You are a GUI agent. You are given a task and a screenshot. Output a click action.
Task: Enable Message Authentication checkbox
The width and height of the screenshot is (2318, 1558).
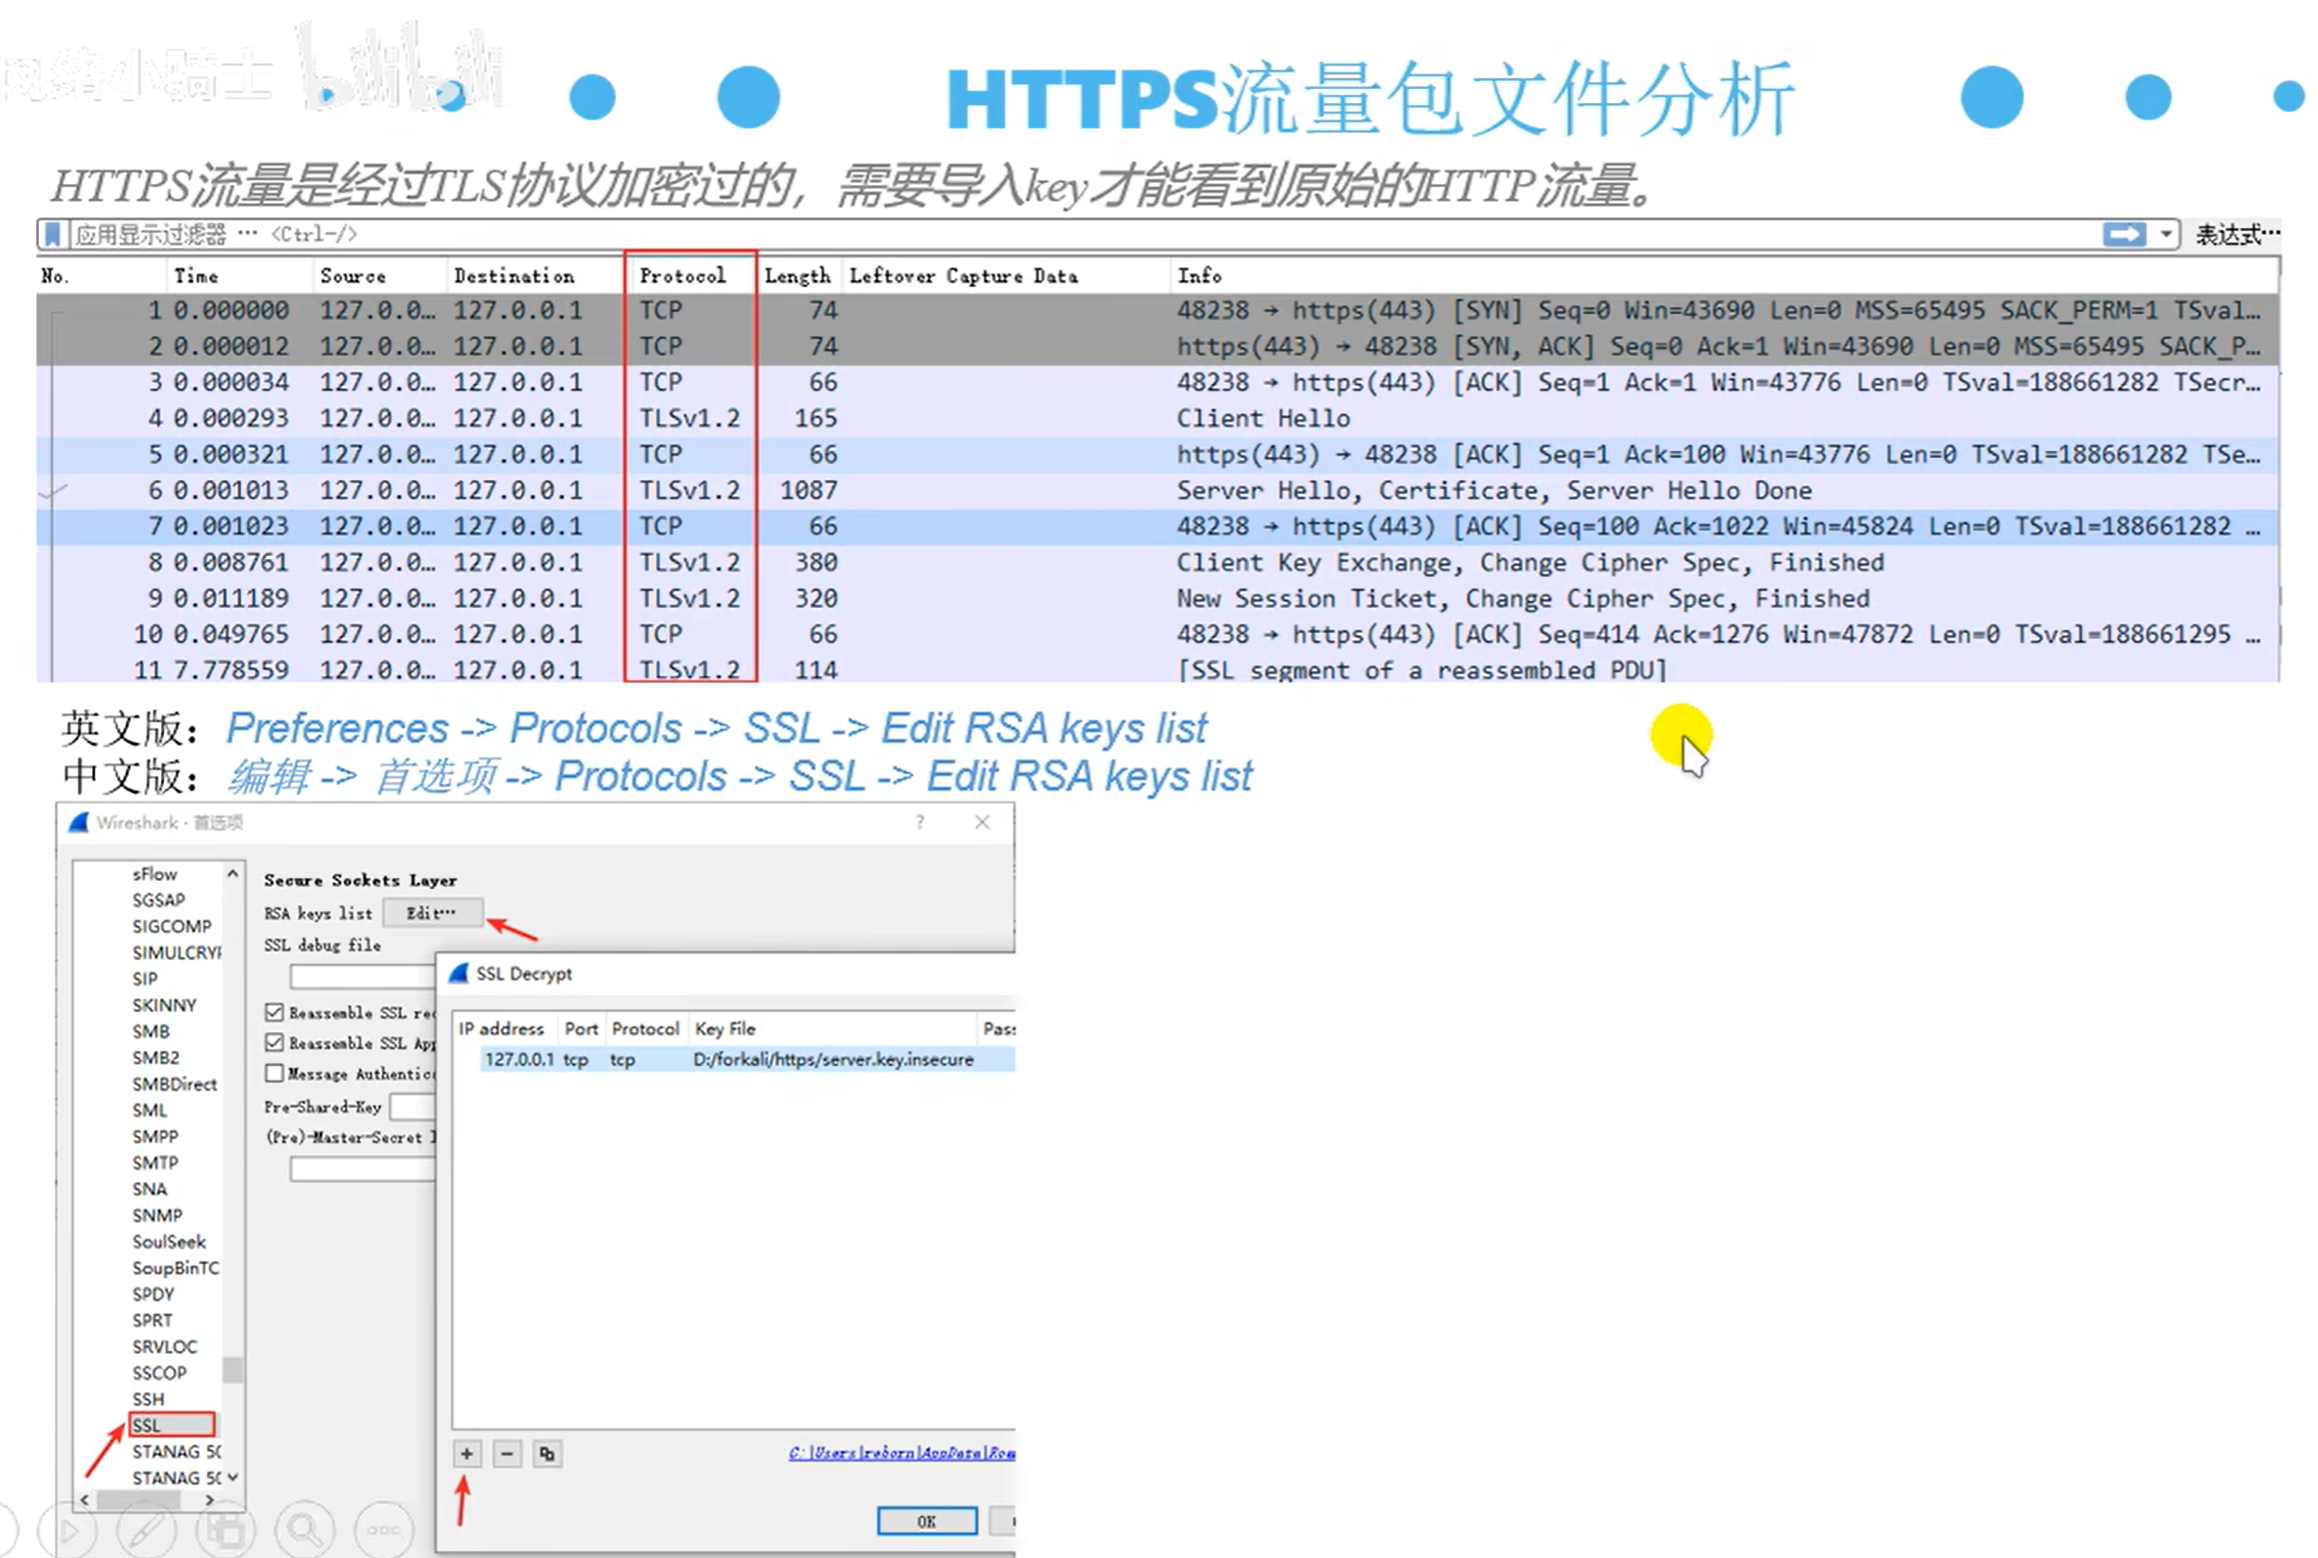pos(275,1073)
